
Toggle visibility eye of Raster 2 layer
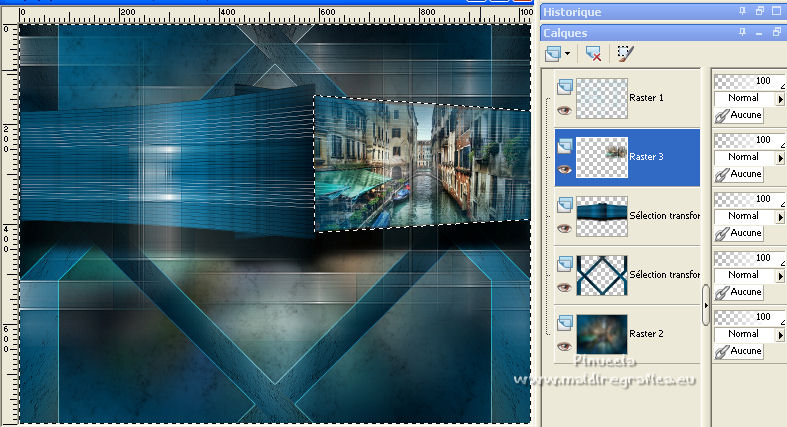click(564, 346)
